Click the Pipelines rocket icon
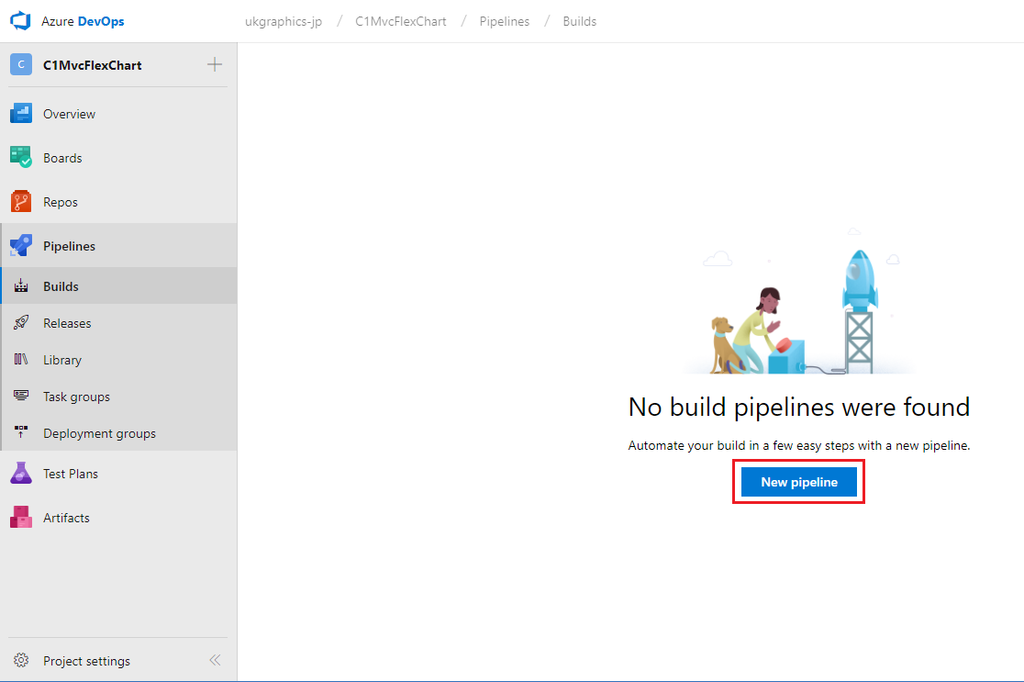 (21, 246)
